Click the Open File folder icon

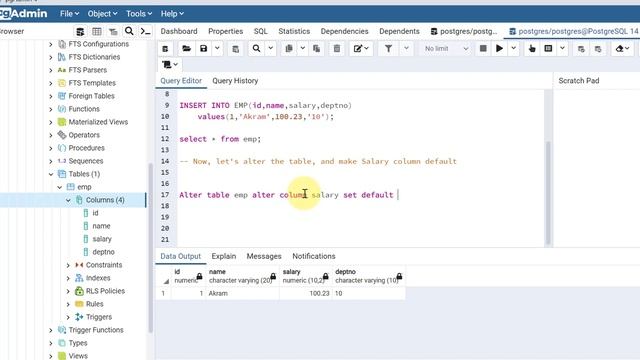(x=187, y=49)
